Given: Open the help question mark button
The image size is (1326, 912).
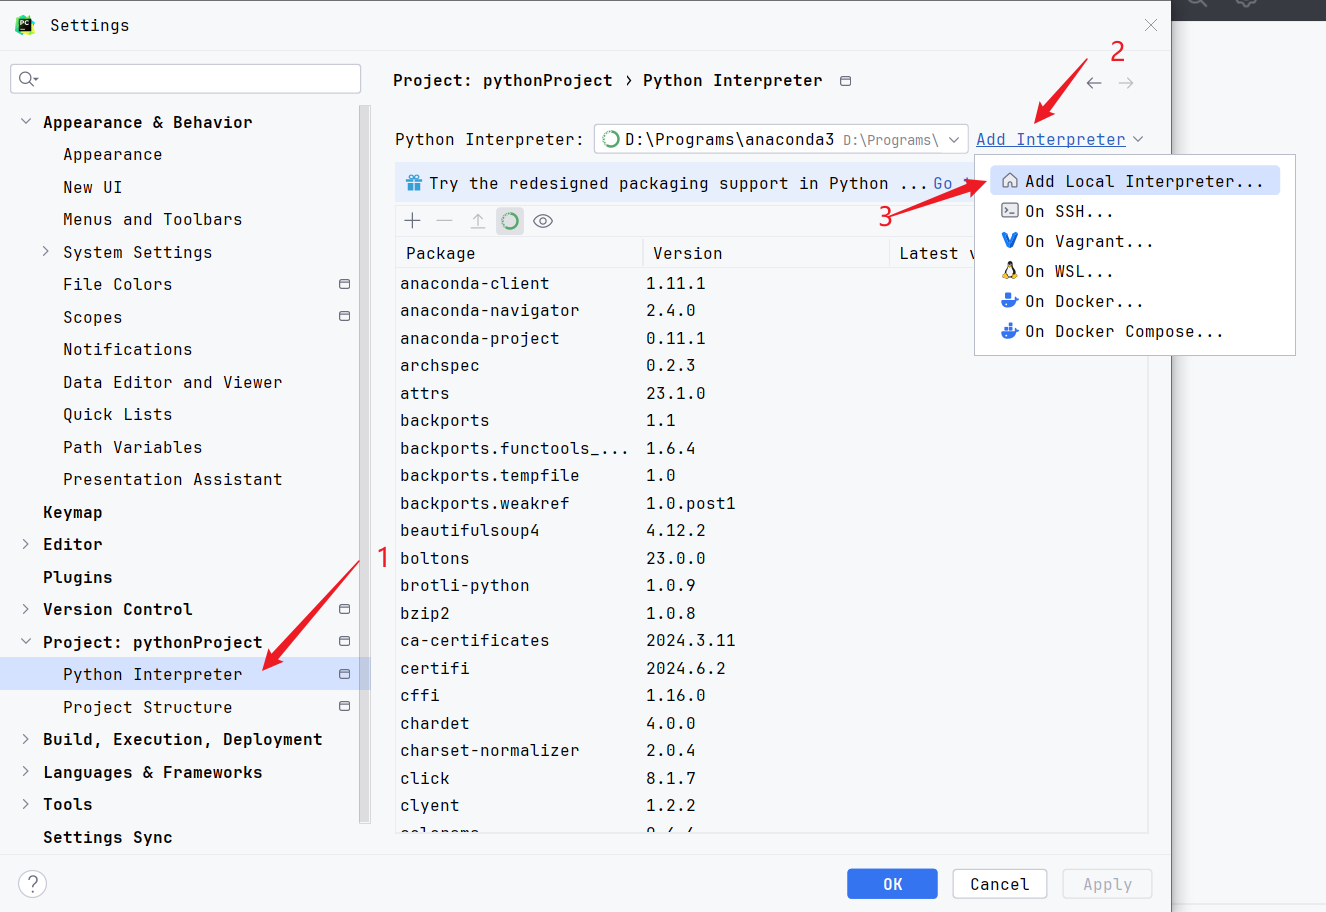Looking at the screenshot, I should 33,884.
